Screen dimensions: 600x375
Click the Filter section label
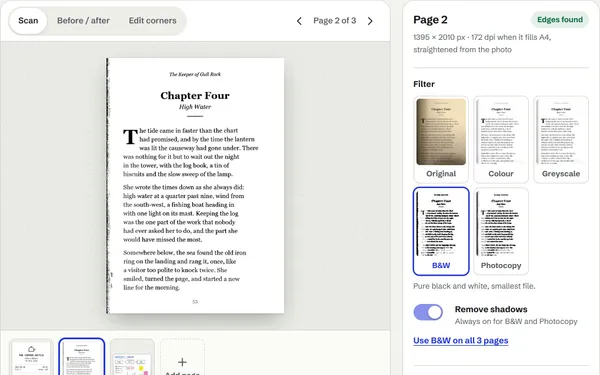click(x=424, y=84)
